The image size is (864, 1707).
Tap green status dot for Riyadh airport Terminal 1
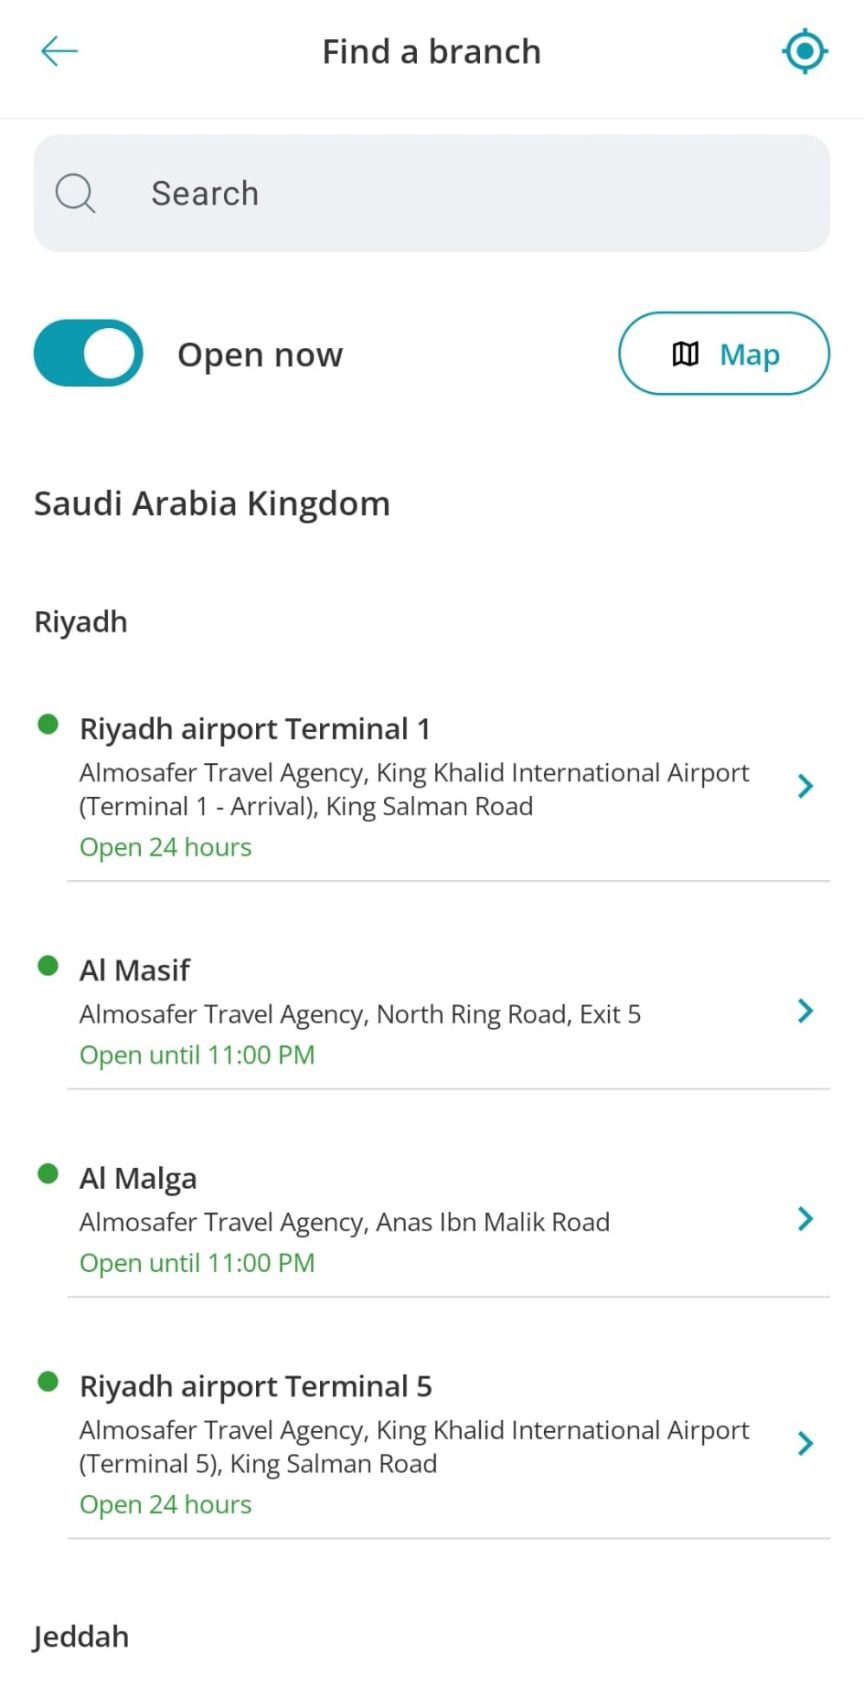pyautogui.click(x=48, y=724)
